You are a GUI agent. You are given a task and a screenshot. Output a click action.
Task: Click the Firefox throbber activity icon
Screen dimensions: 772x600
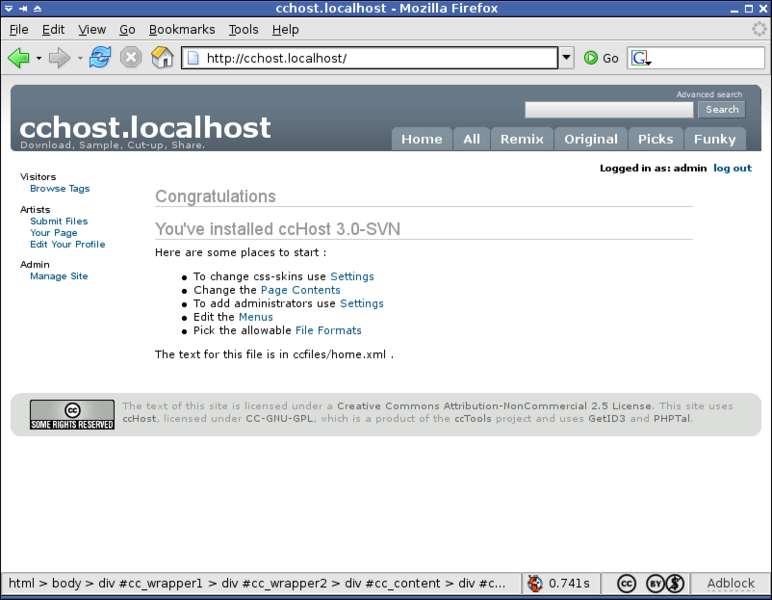click(x=759, y=30)
